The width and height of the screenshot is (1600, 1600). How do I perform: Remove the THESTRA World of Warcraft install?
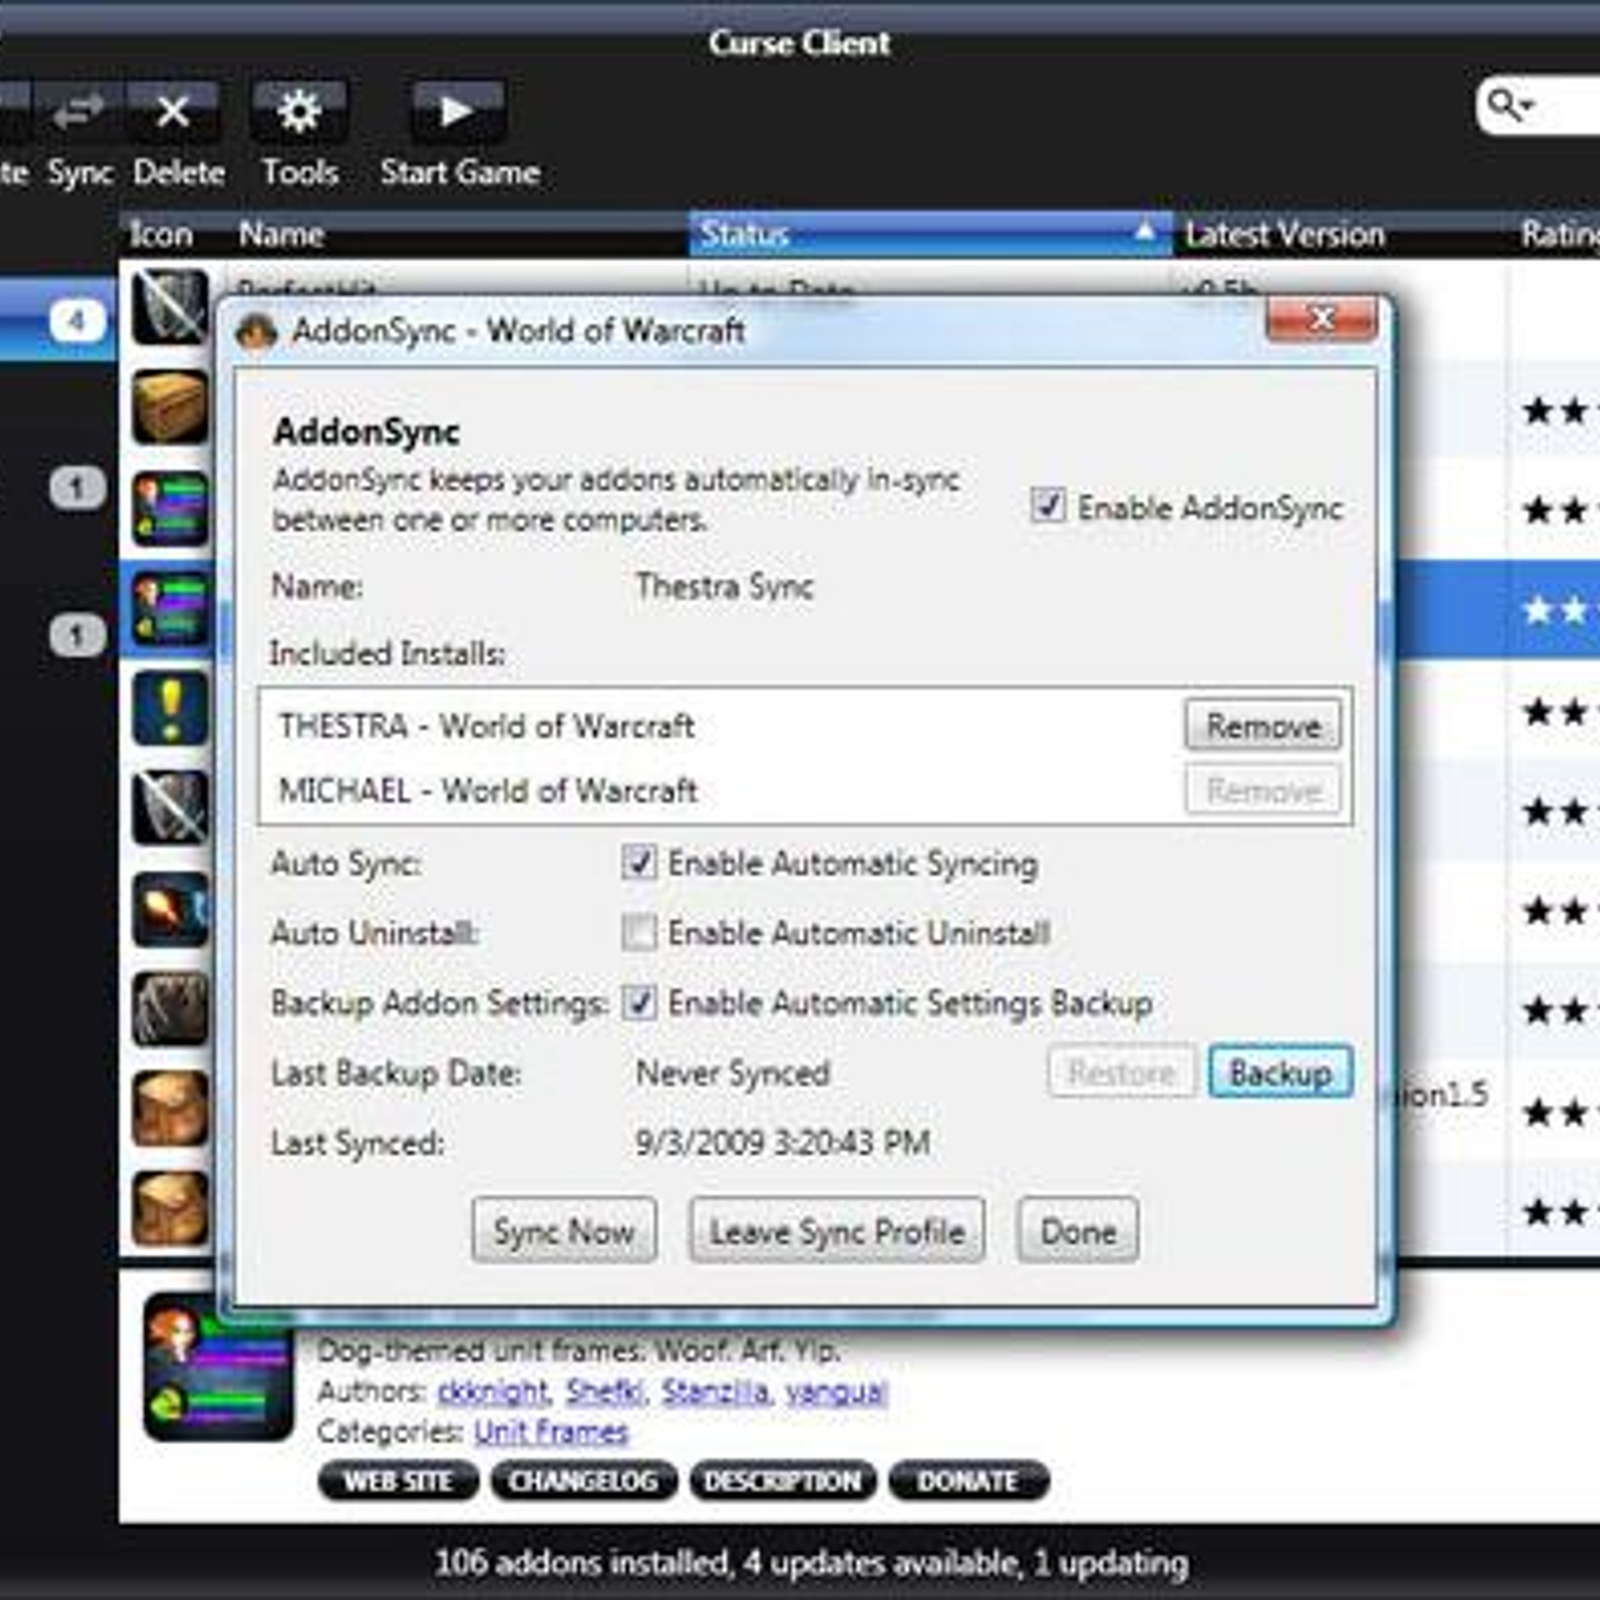pos(1263,725)
